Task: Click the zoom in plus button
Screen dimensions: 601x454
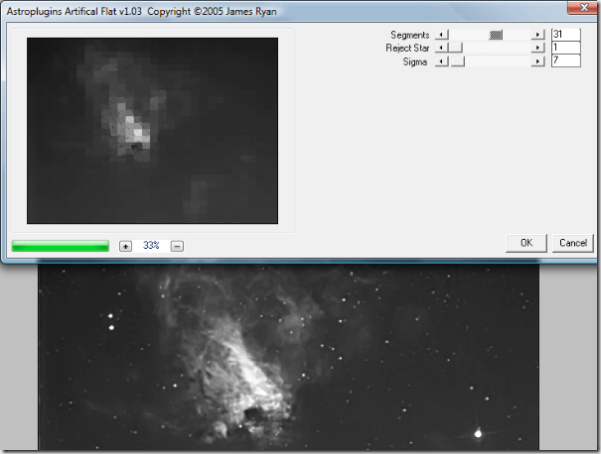Action: point(125,245)
